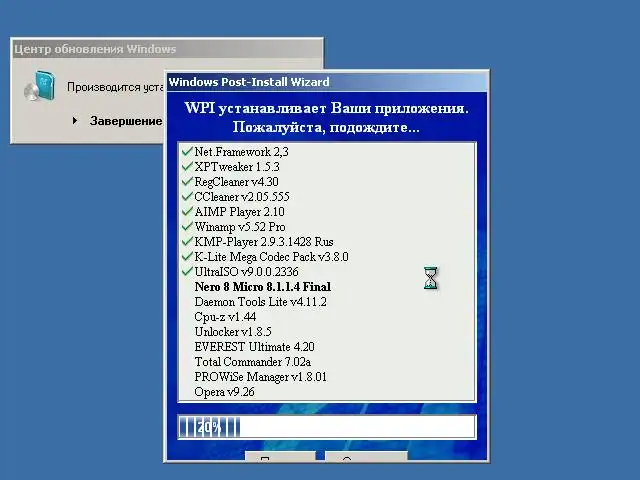This screenshot has width=640, height=480.
Task: Click the checkmark next to K-Lite Mega Codec Pack
Action: click(x=187, y=257)
